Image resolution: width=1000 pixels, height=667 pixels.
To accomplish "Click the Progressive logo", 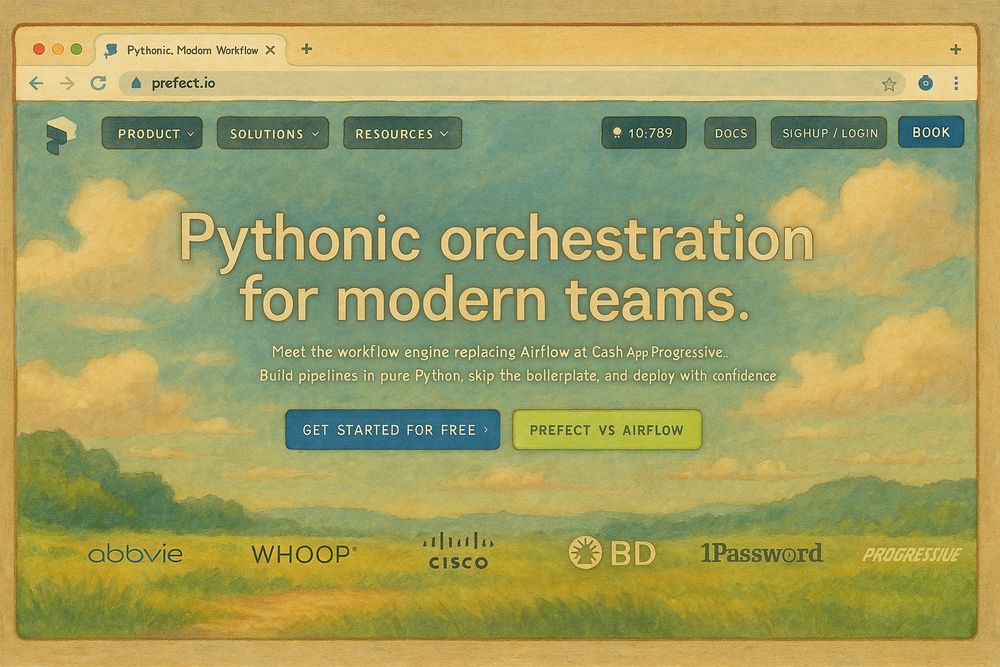I will (x=912, y=555).
